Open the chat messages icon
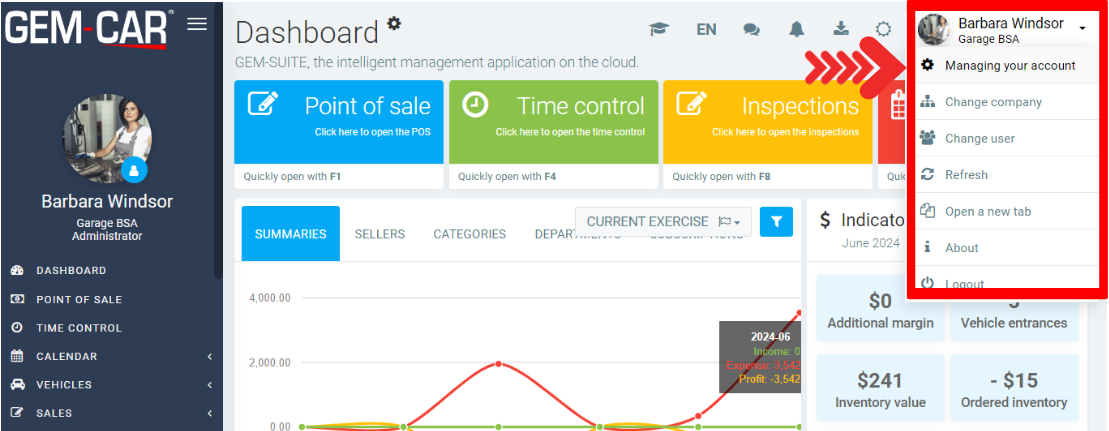 click(x=751, y=30)
